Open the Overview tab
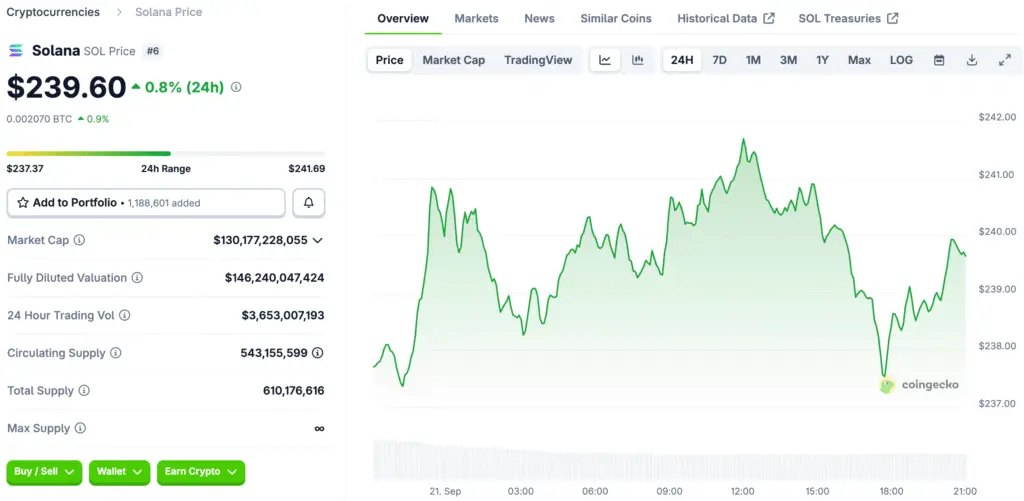 coord(403,18)
